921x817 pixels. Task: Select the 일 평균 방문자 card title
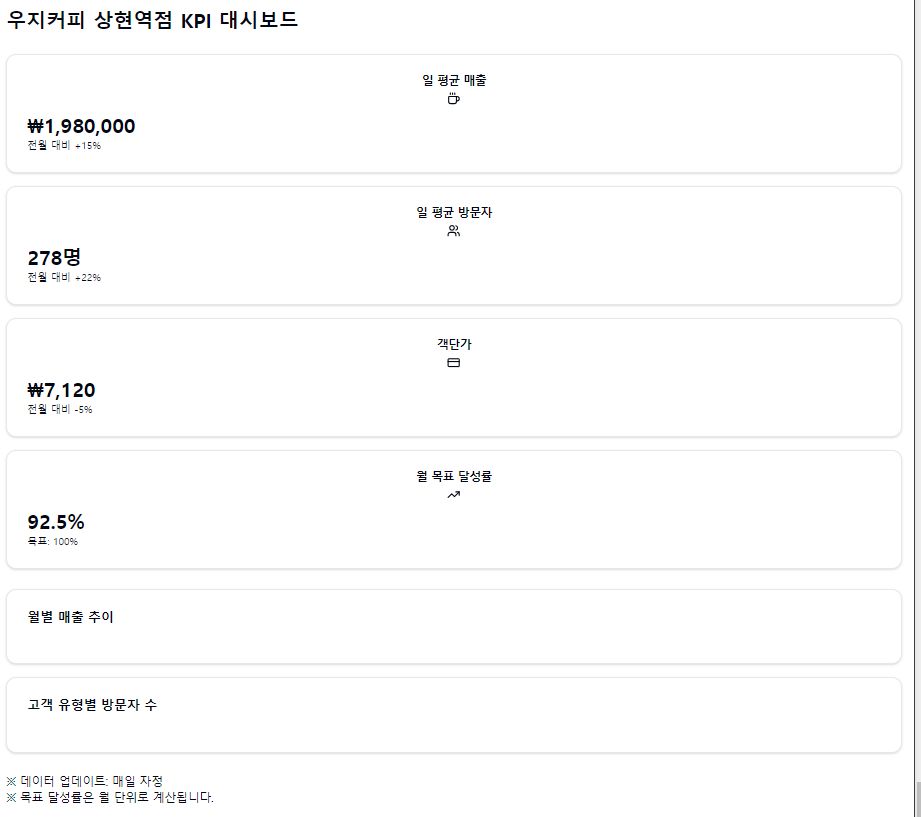454,212
